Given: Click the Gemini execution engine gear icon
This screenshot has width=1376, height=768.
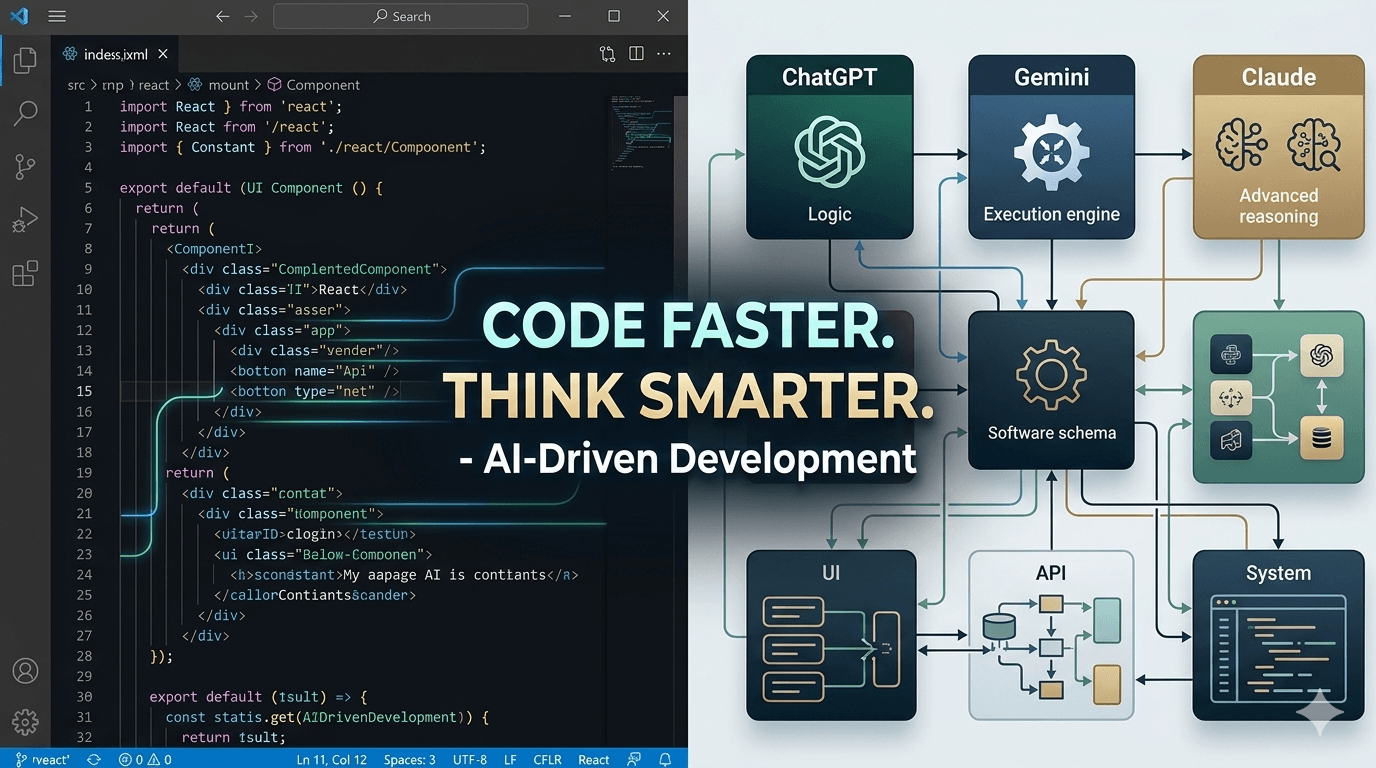Looking at the screenshot, I should (x=1051, y=153).
